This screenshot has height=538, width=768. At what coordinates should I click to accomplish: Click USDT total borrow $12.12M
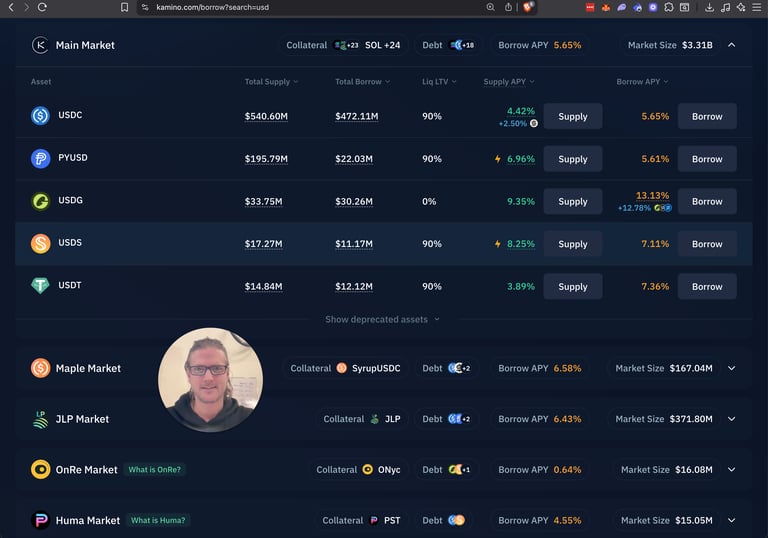(x=354, y=287)
